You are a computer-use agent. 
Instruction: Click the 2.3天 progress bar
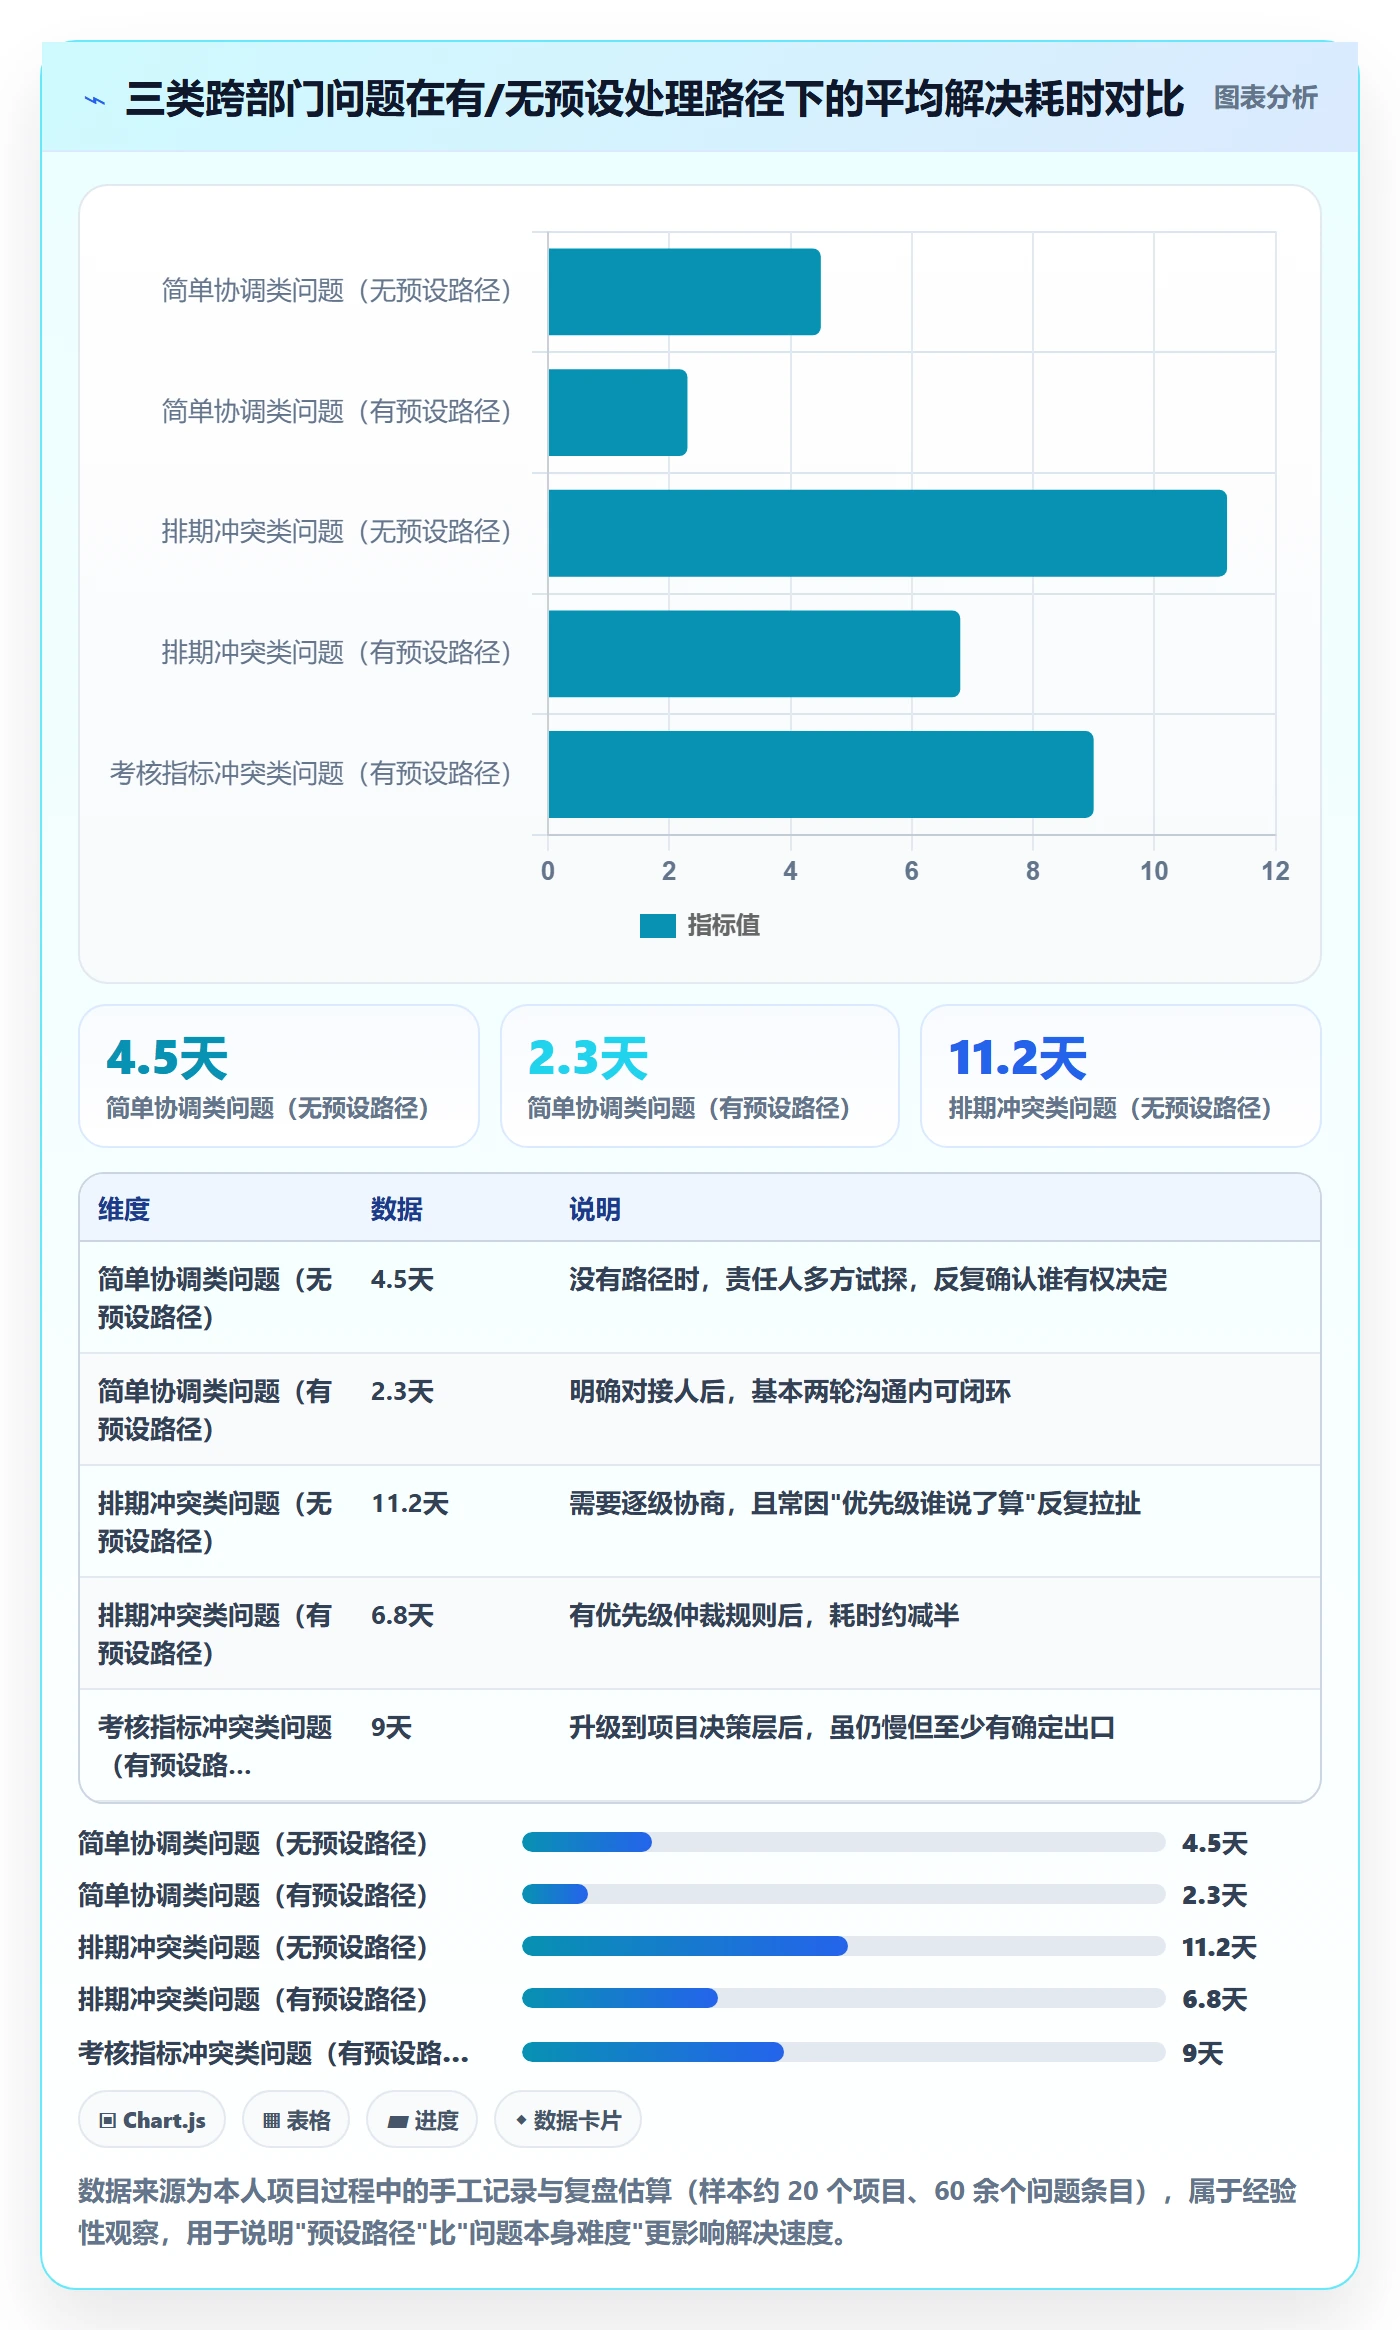[x=843, y=1894]
